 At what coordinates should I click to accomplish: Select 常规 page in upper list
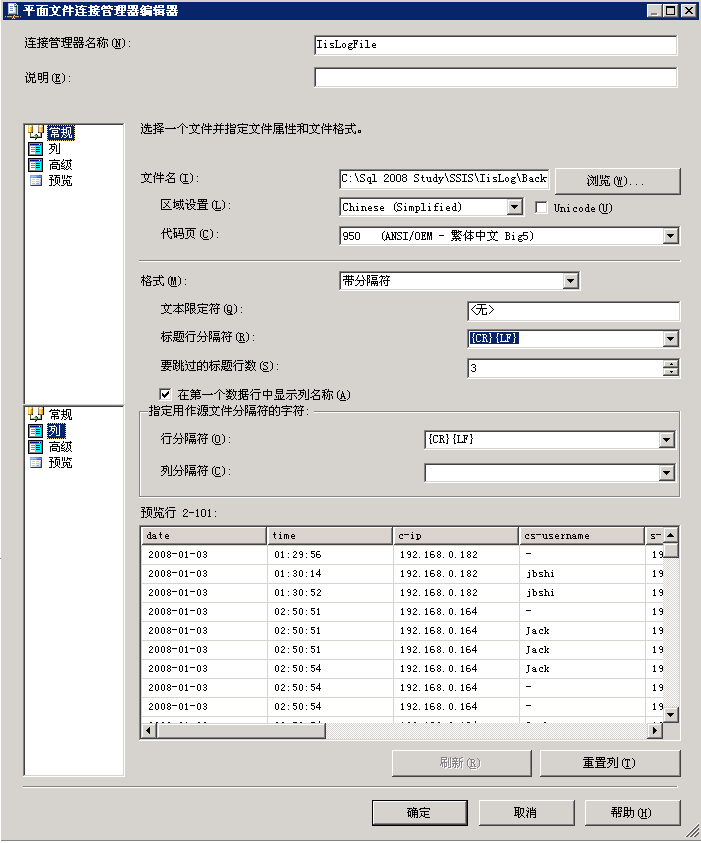tap(61, 132)
